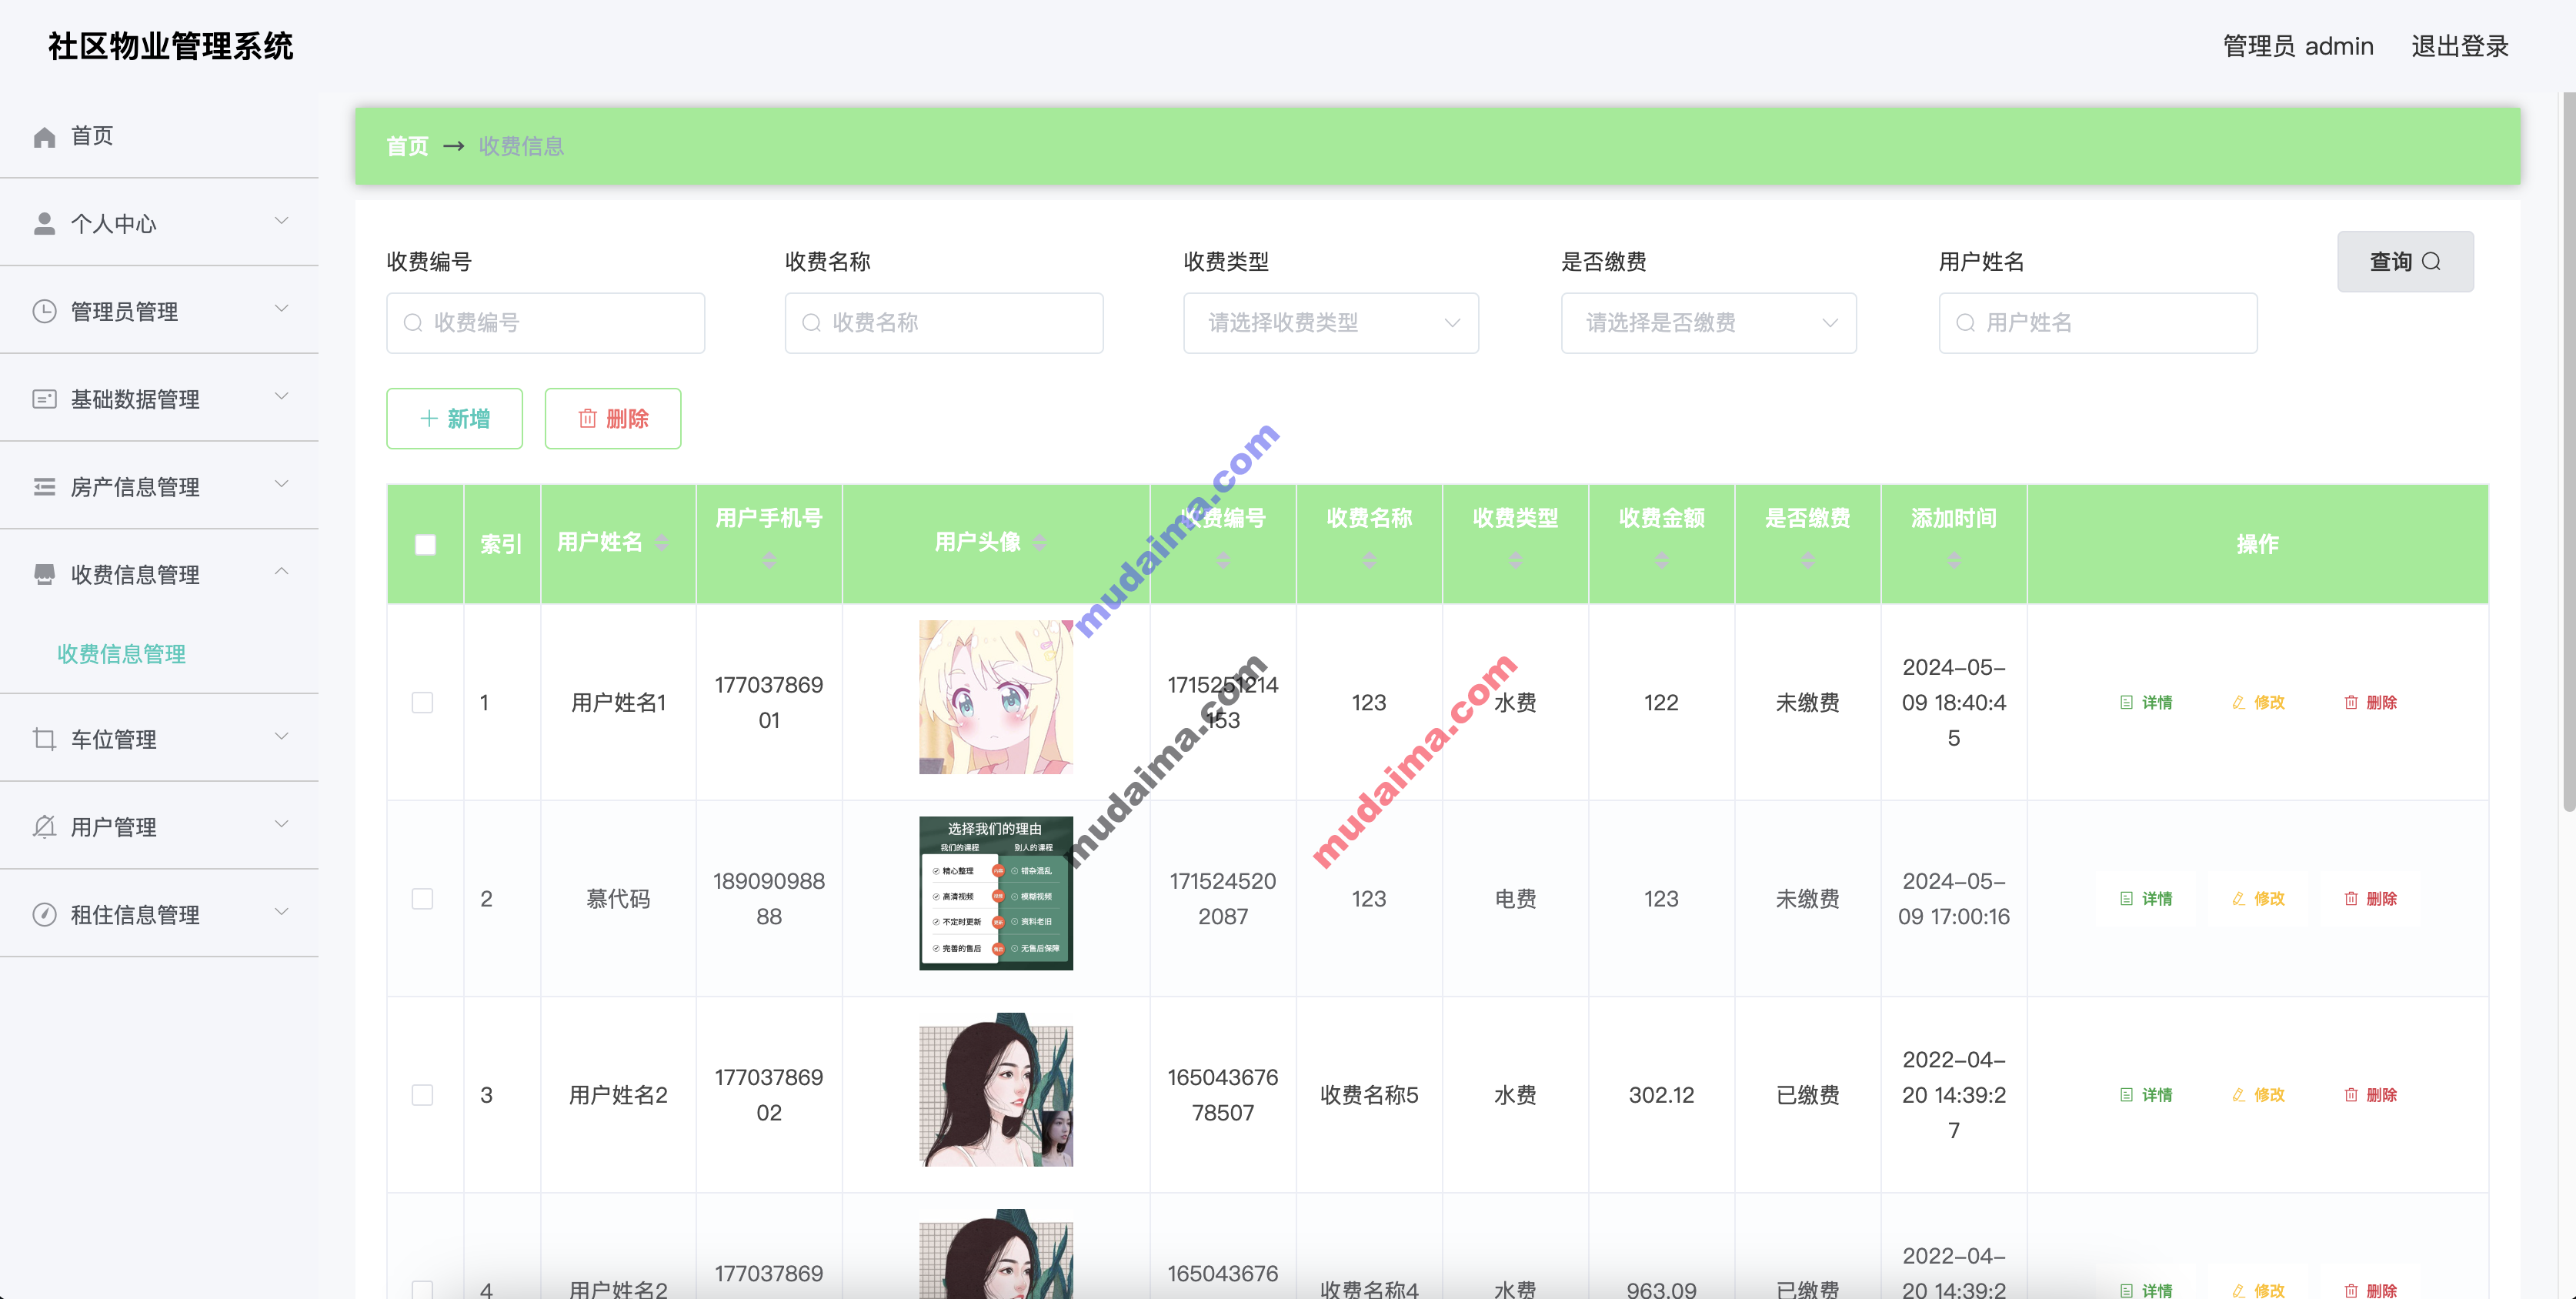The image size is (2576, 1299).
Task: Click 退出登录 to log out
Action: (x=2459, y=46)
